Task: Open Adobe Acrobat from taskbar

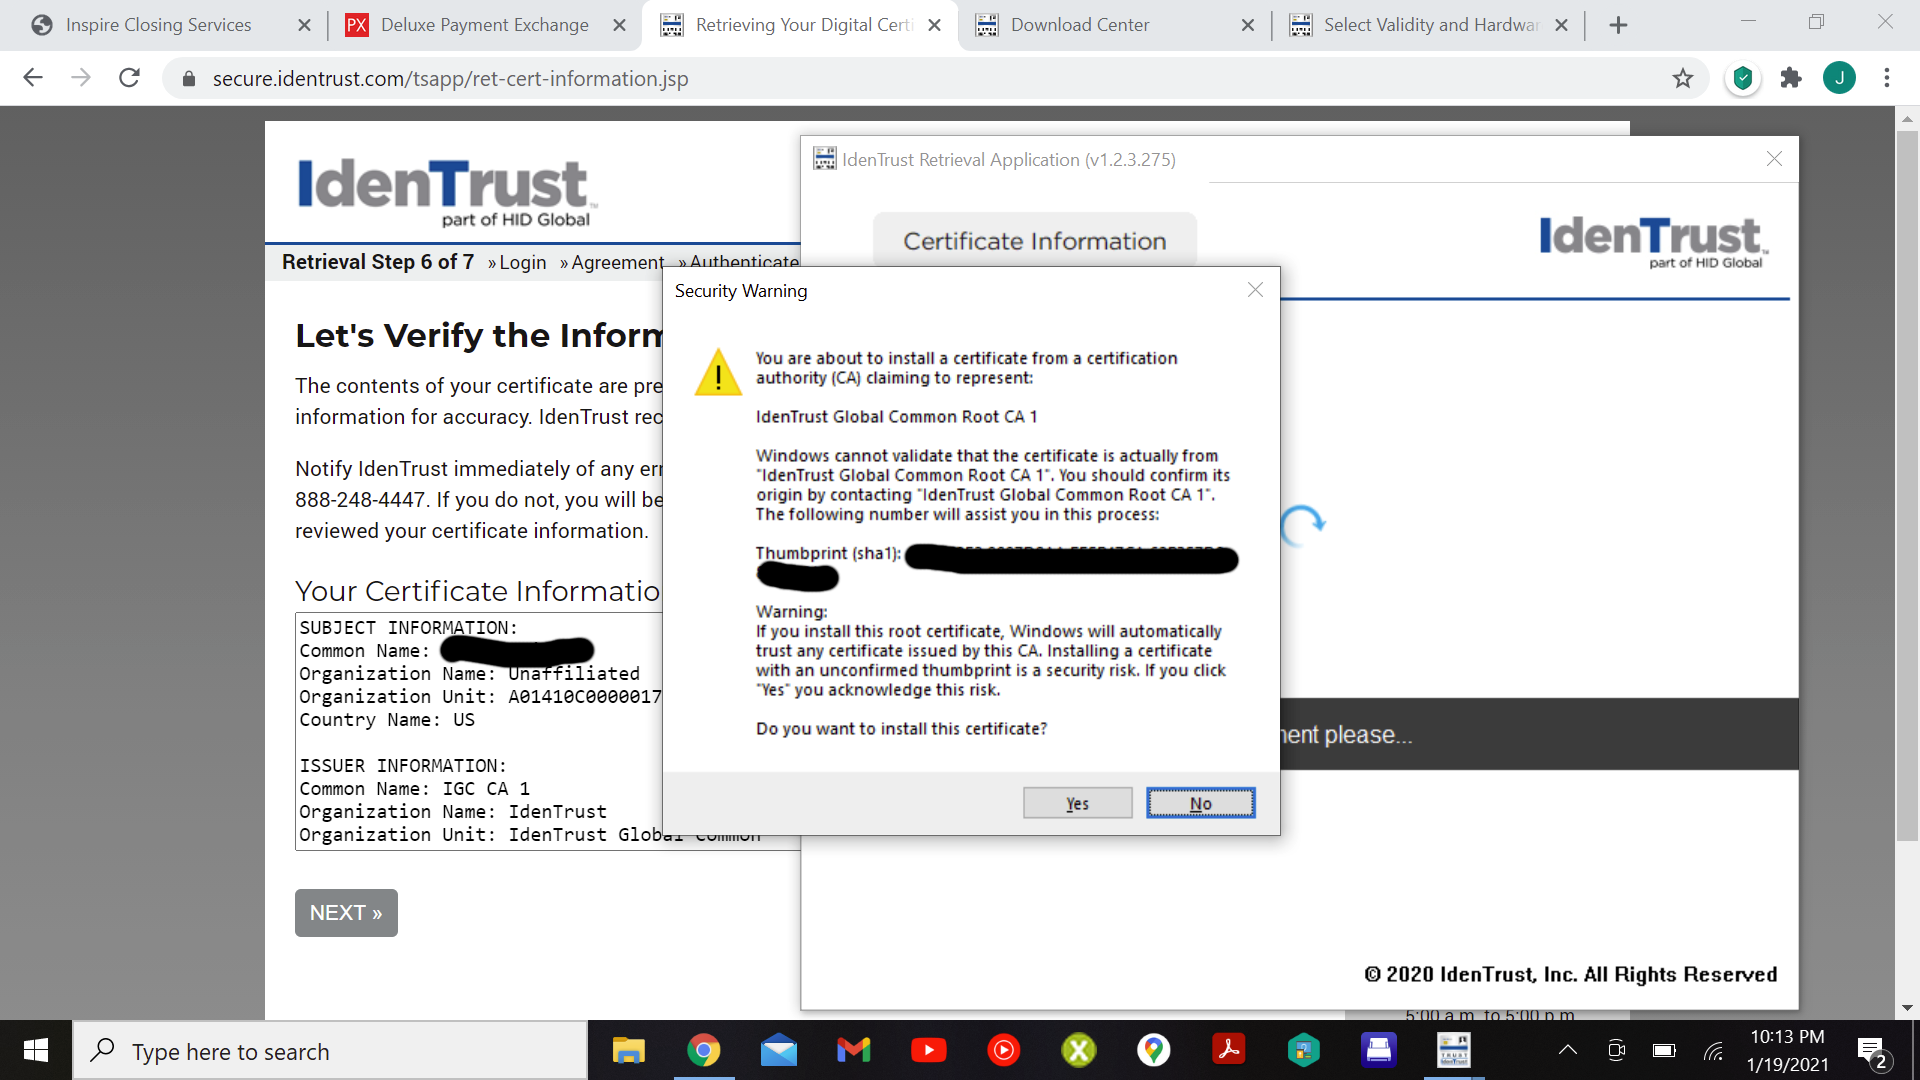Action: (1228, 1050)
